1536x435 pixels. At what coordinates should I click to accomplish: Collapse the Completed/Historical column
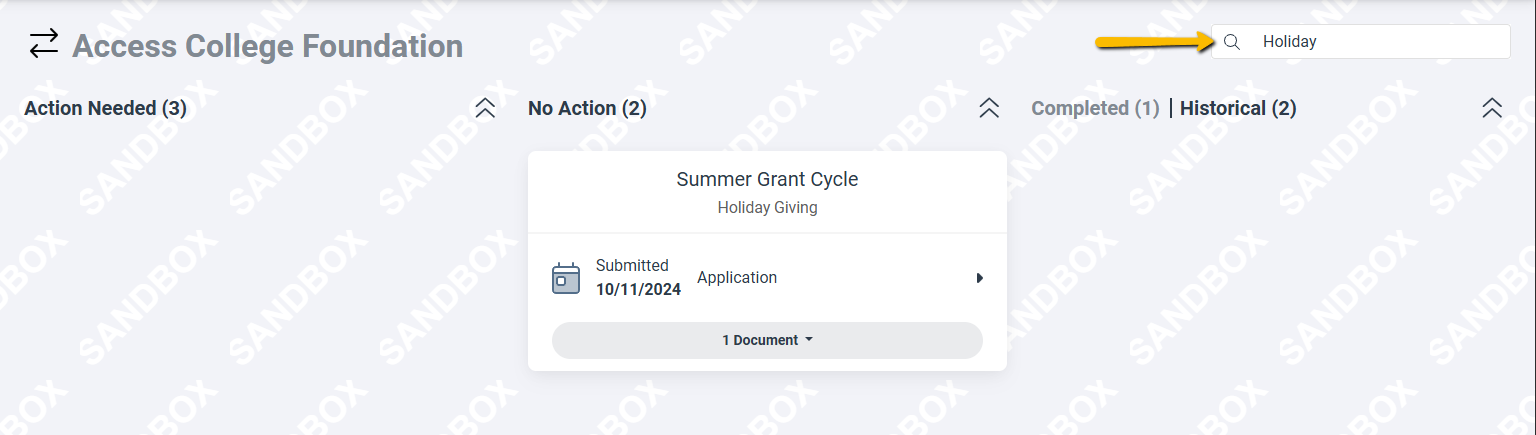(x=1492, y=108)
